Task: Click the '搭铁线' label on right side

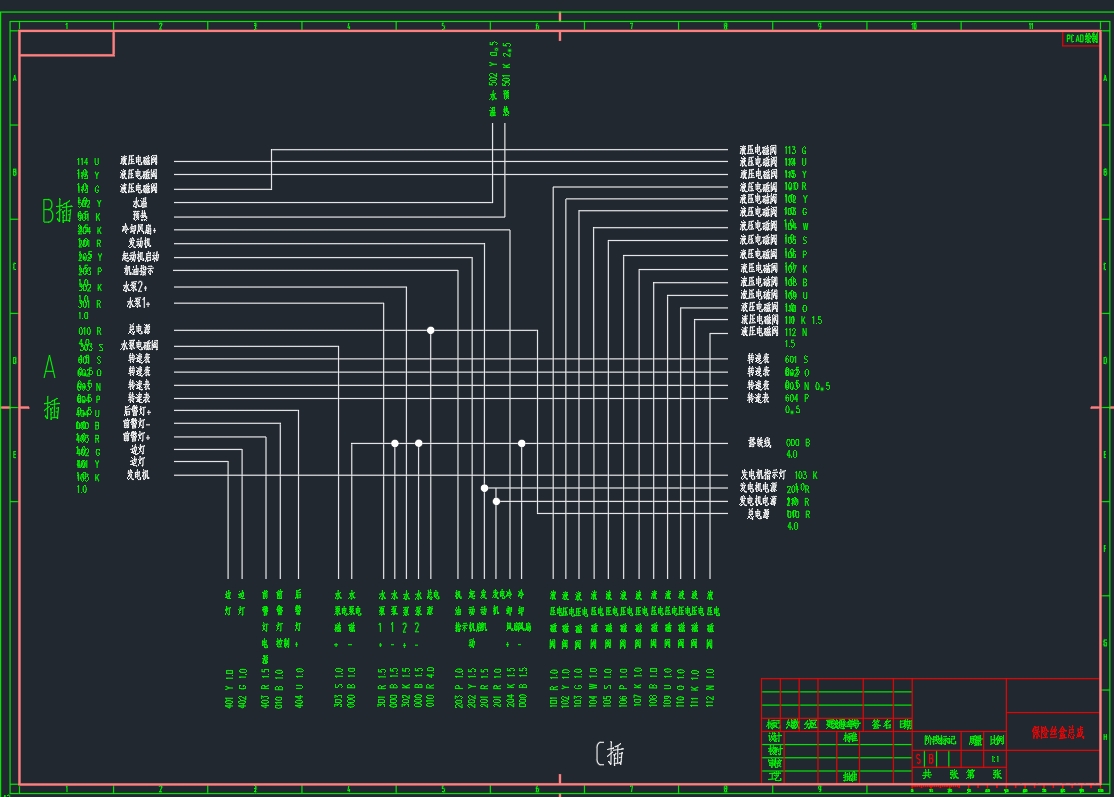Action: pyautogui.click(x=759, y=443)
